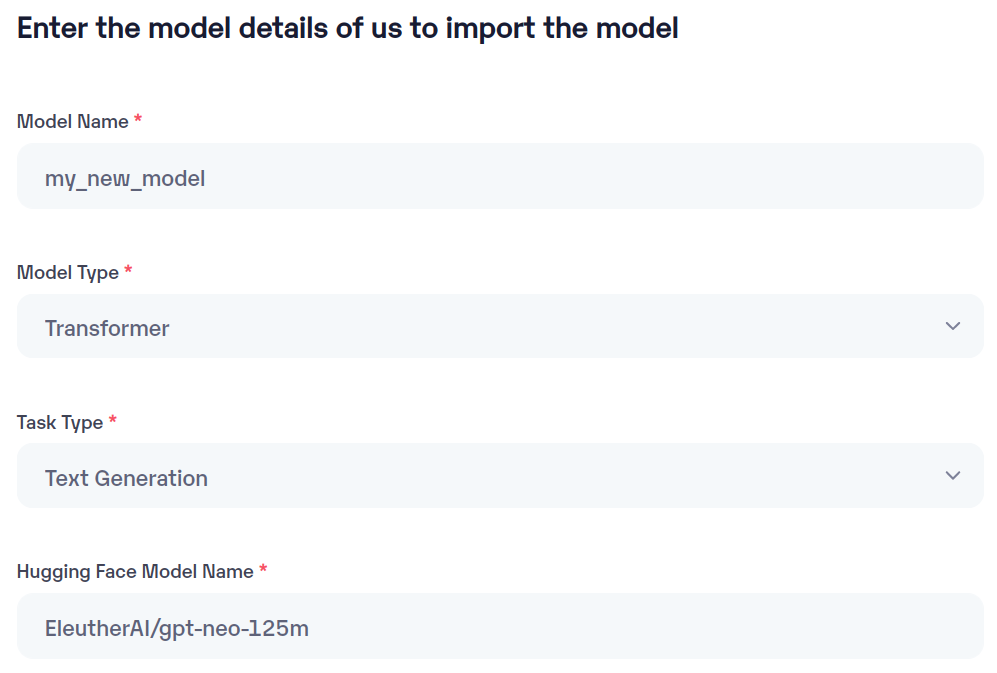The height and width of the screenshot is (673, 997).
Task: Click the red asterisk beside Model Name
Action: point(138,120)
